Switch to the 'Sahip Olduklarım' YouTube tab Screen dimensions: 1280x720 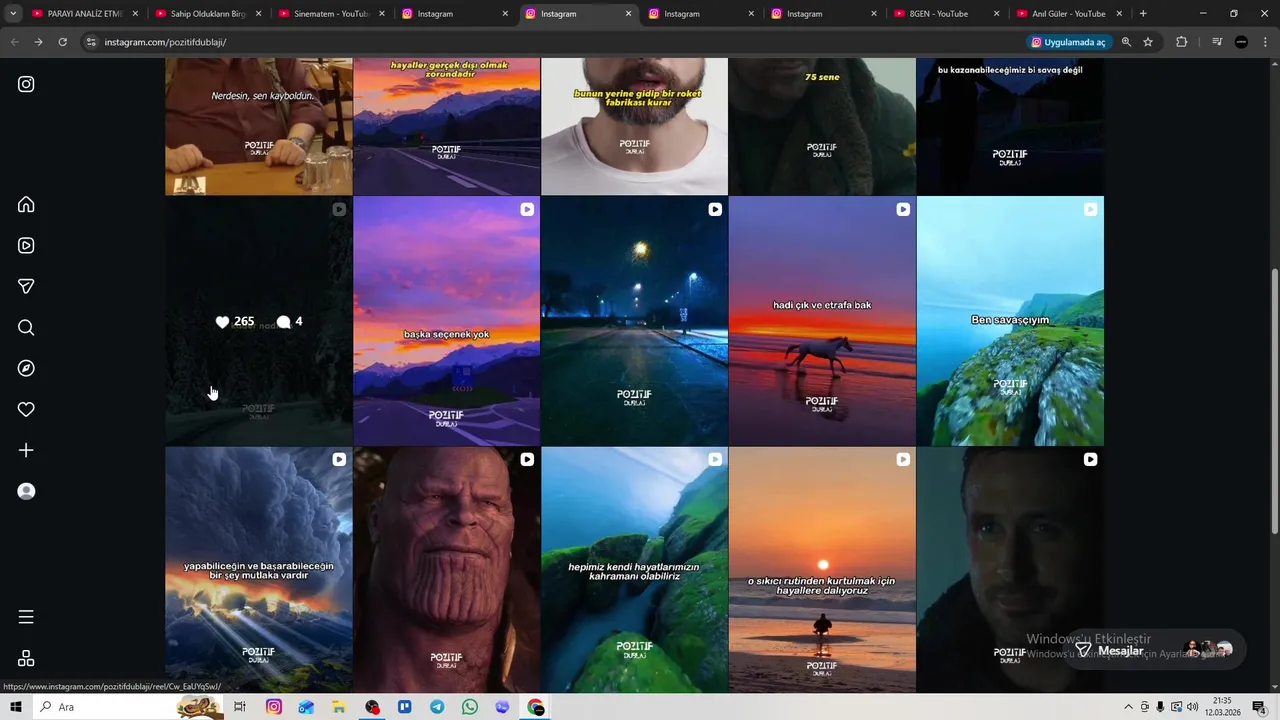pos(208,14)
